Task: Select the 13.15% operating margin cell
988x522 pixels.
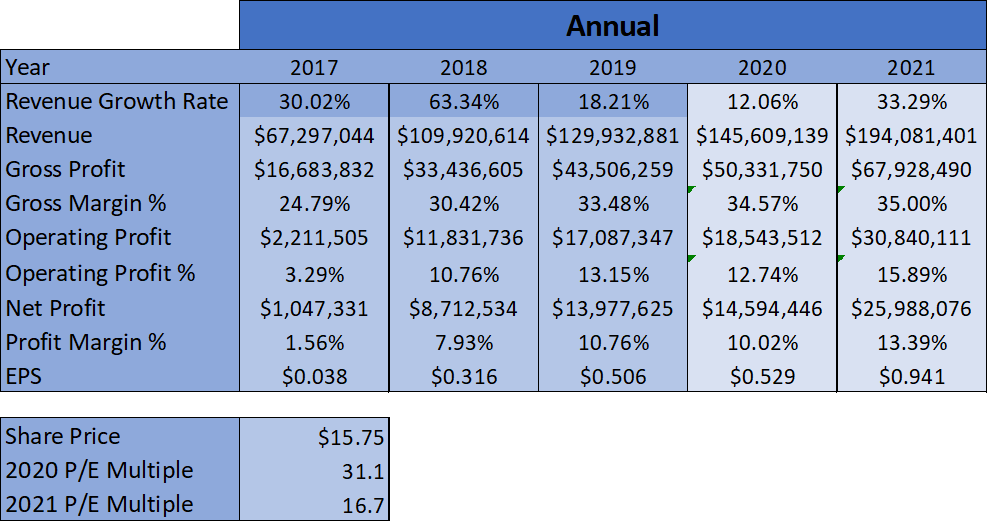Action: pos(613,274)
